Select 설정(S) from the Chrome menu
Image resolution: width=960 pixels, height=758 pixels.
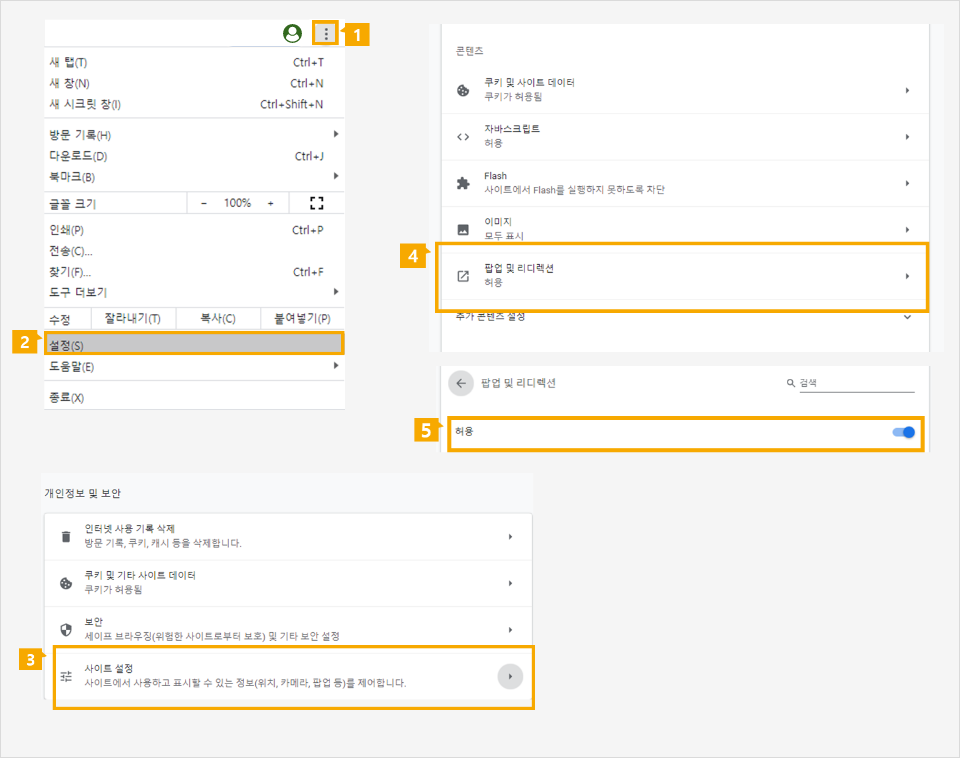click(x=195, y=345)
